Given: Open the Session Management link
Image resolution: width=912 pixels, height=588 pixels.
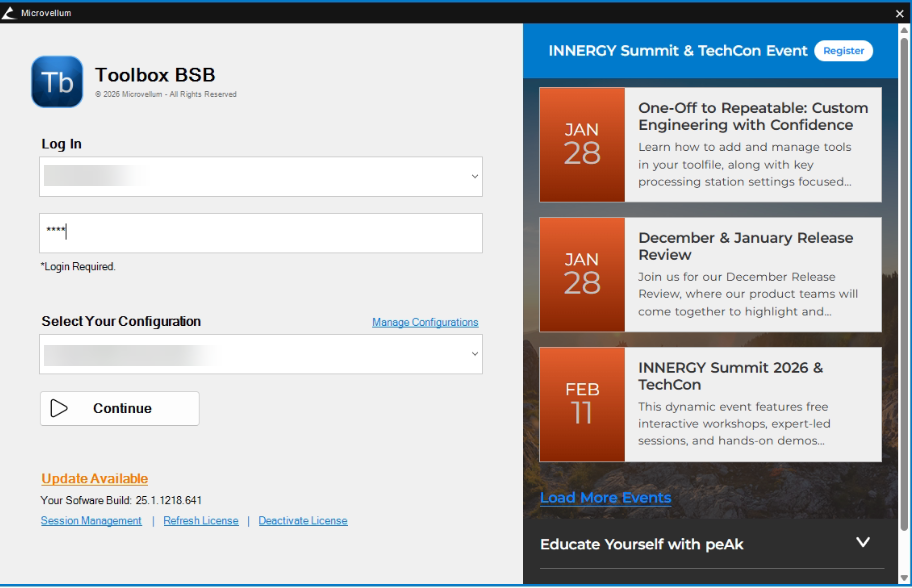Looking at the screenshot, I should (91, 521).
